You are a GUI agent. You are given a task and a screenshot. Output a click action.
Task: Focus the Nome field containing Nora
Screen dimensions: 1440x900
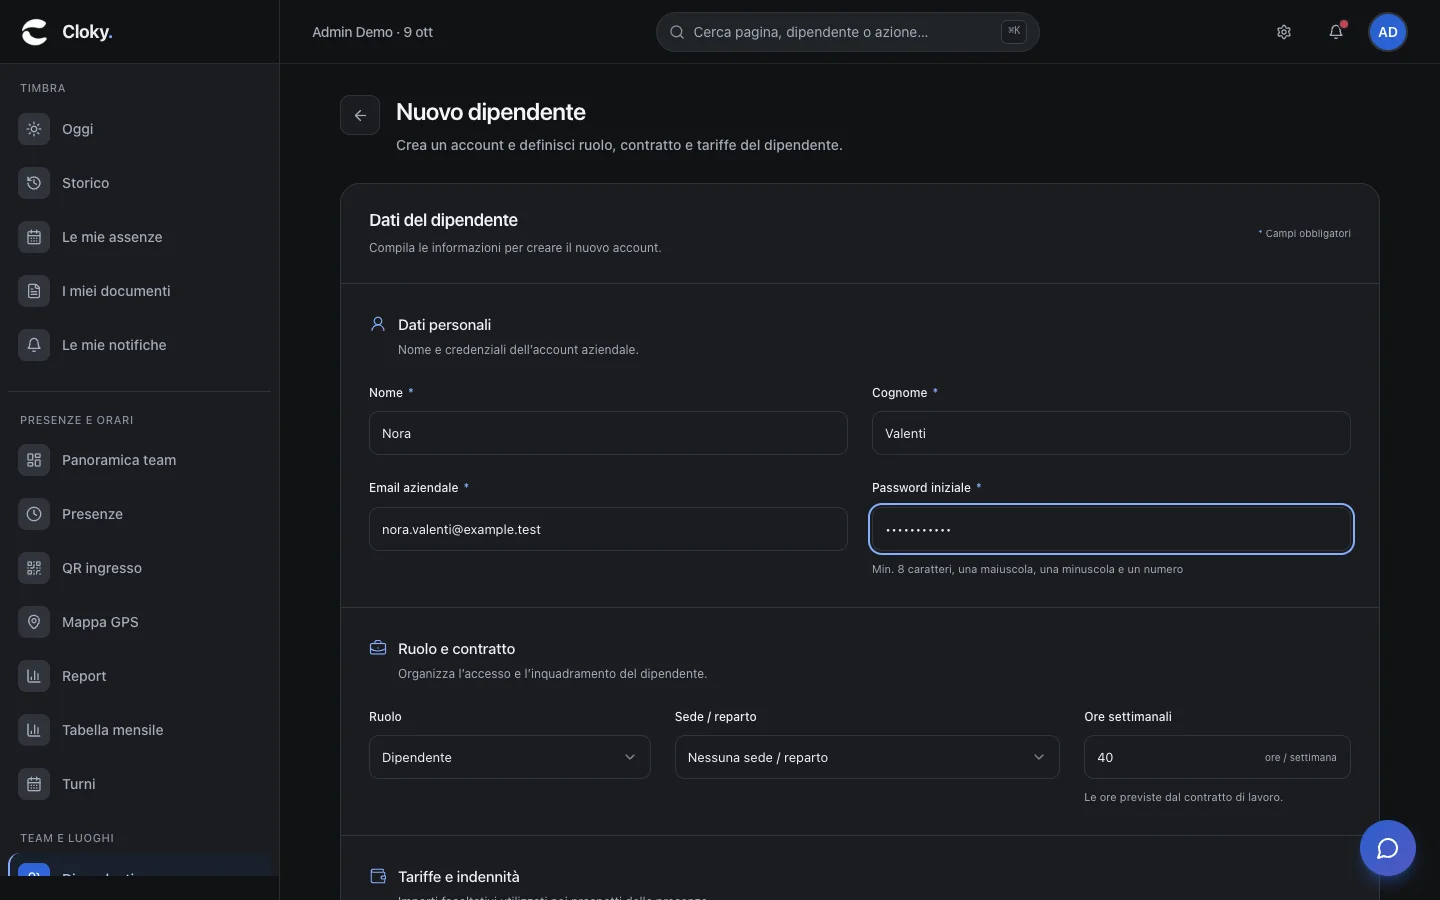[608, 433]
